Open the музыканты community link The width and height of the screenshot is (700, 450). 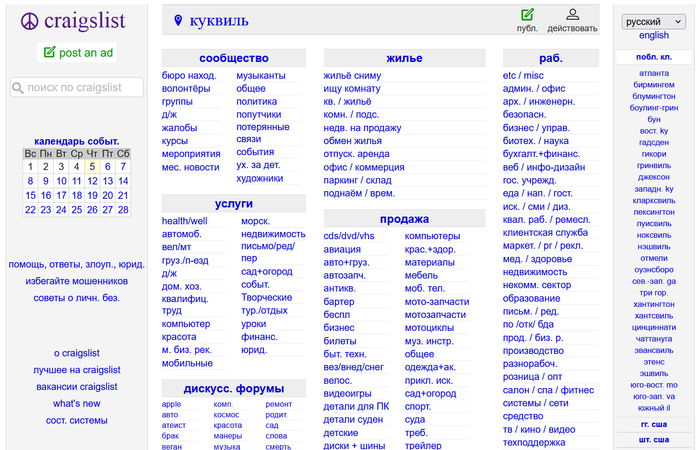261,76
